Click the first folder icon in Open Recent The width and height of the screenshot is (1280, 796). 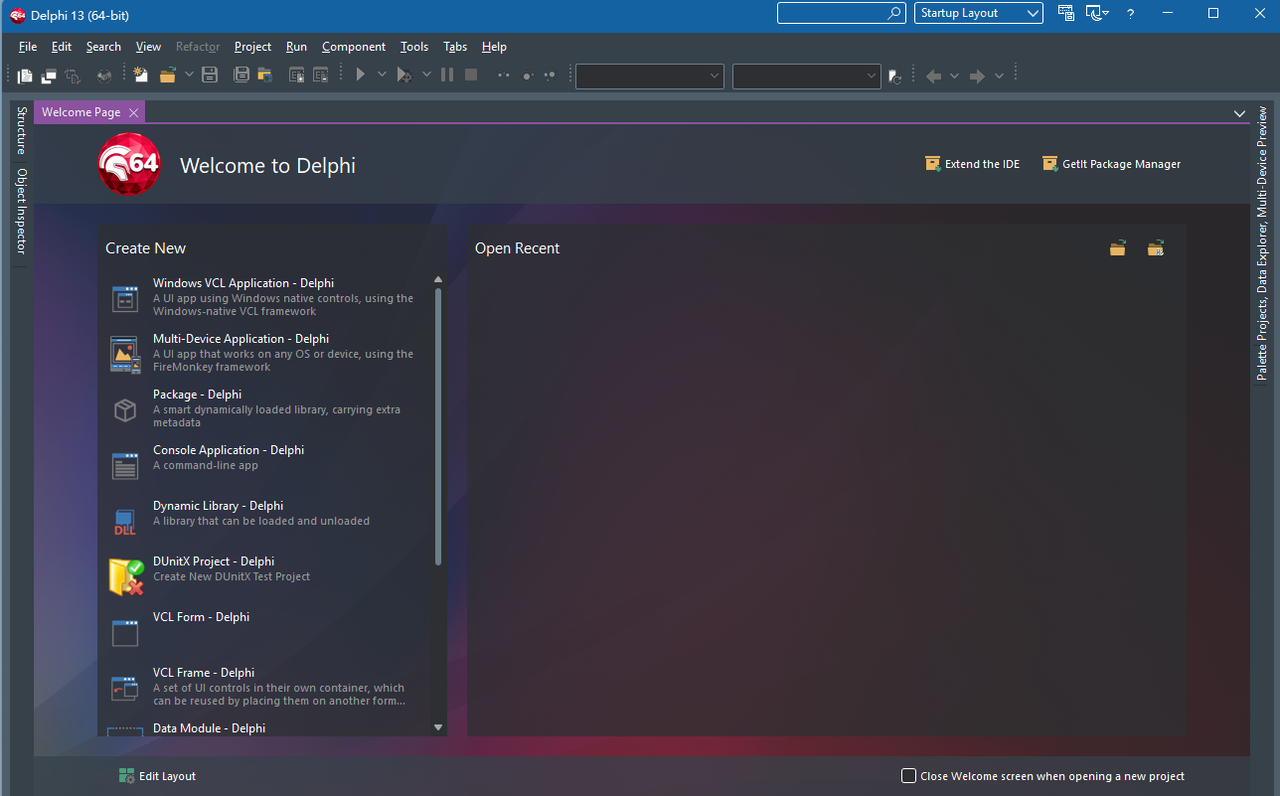pos(1118,248)
